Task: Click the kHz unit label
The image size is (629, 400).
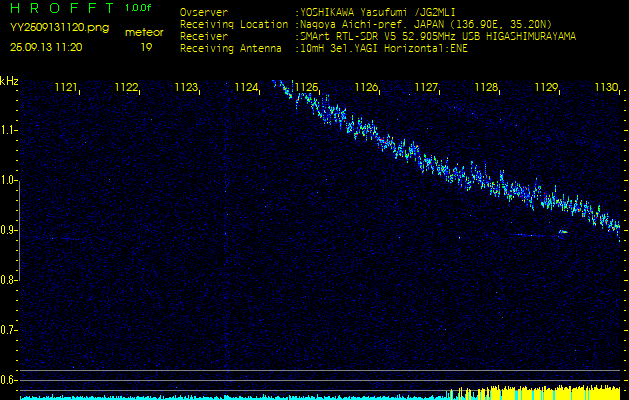Action: tap(9, 81)
